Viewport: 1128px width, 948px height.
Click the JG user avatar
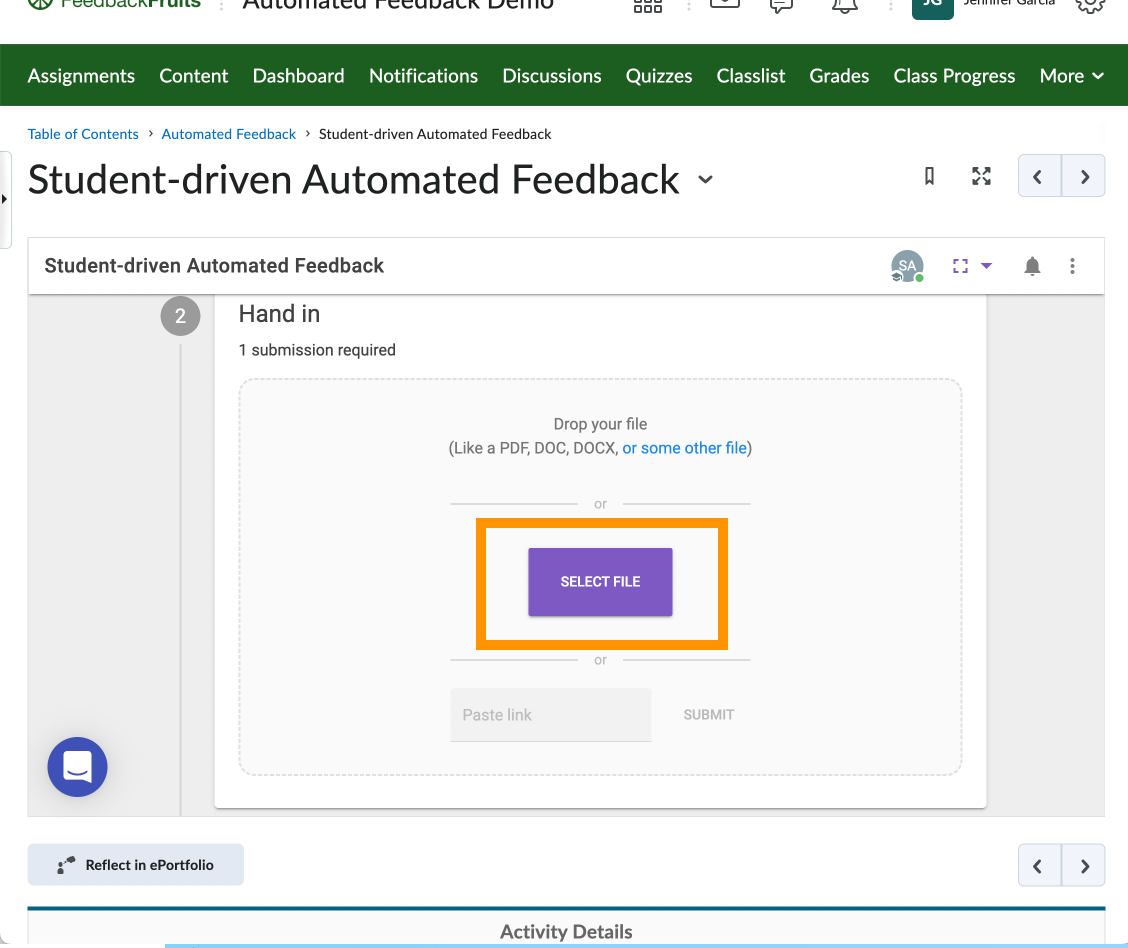tap(932, 7)
